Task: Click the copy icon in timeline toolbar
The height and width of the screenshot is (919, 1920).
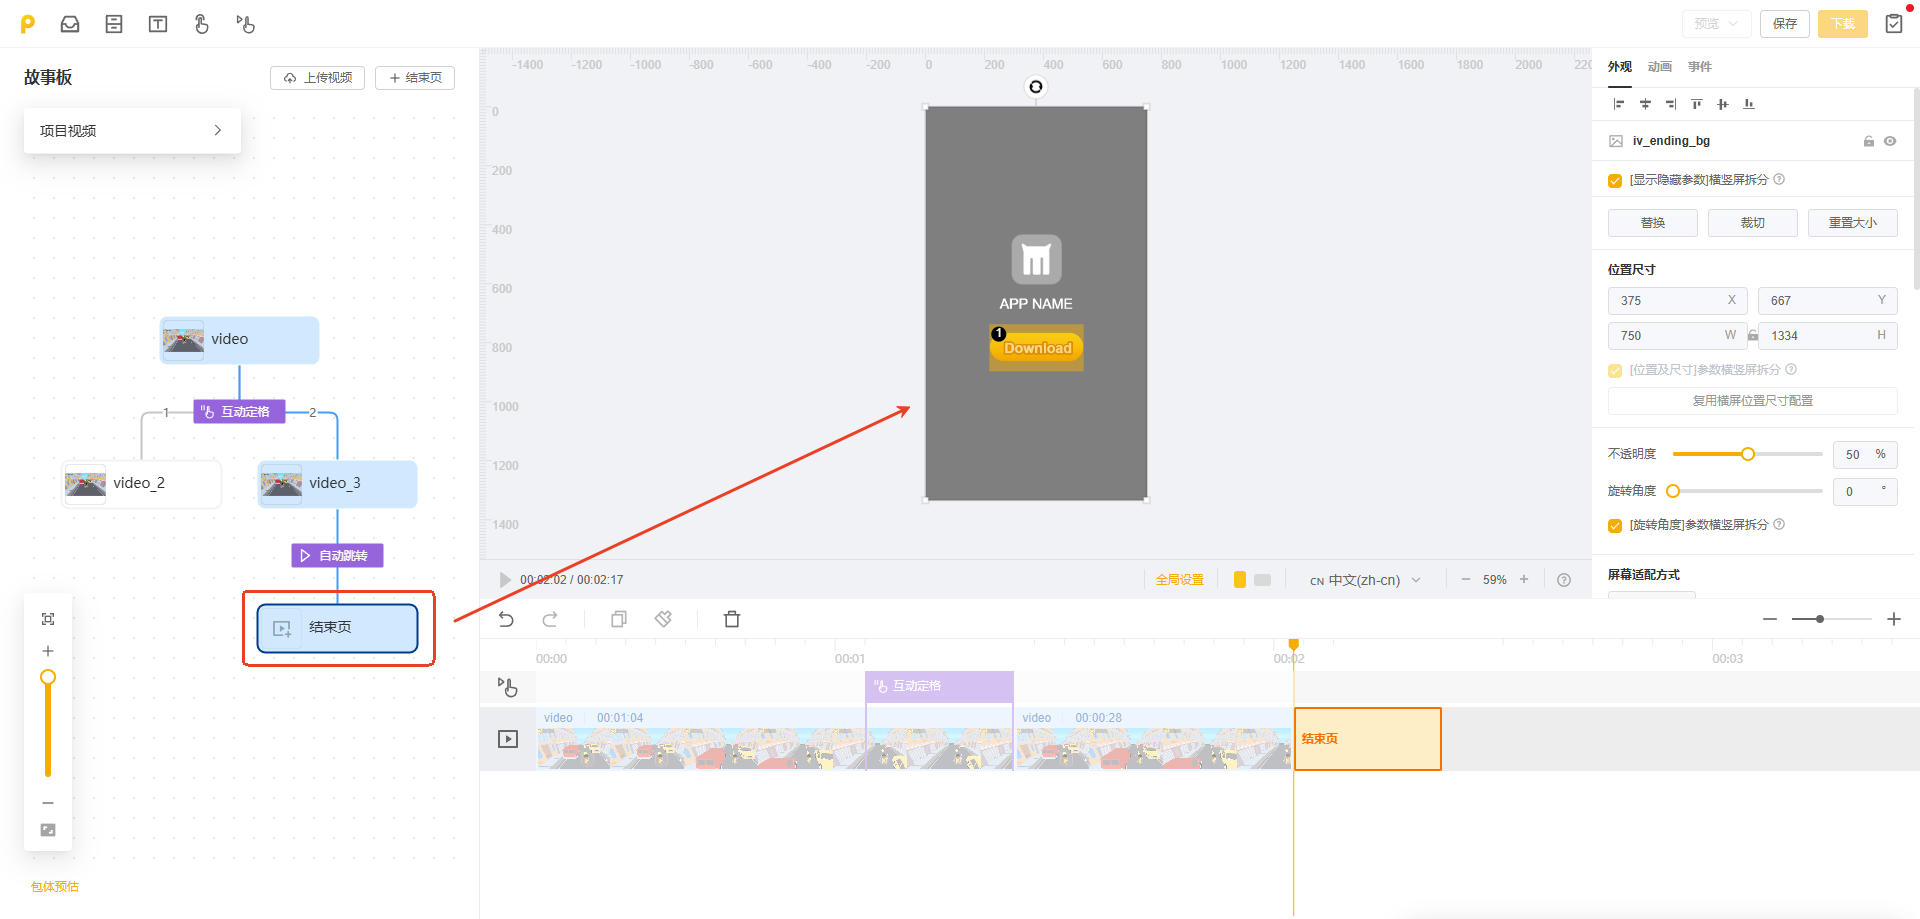Action: pos(619,619)
